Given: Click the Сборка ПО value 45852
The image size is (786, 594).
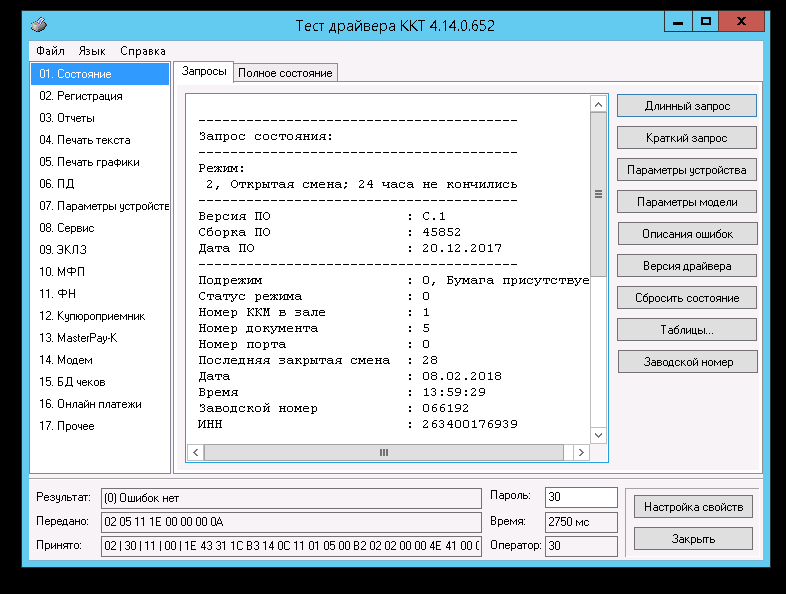Looking at the screenshot, I should click(441, 232).
